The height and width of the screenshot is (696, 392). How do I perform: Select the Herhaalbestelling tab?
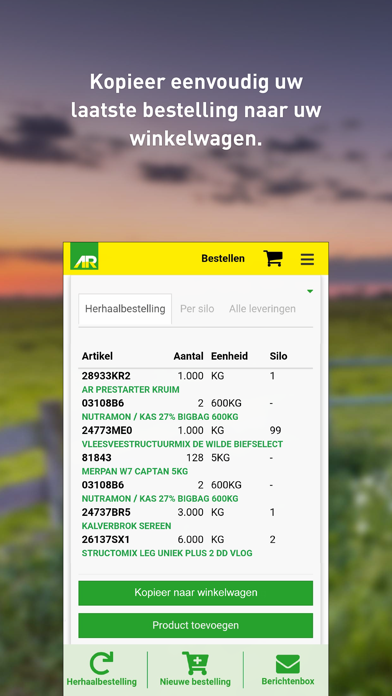125,308
